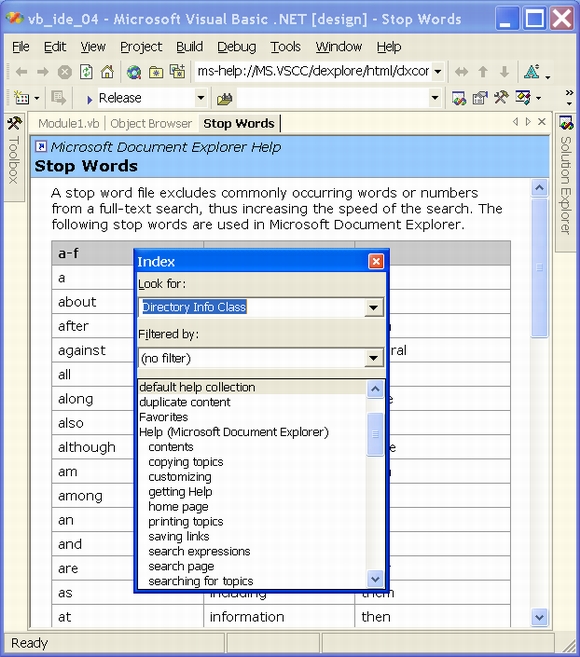Click the globe Search the Web icon
Viewport: 580px width, 657px height.
tap(134, 72)
